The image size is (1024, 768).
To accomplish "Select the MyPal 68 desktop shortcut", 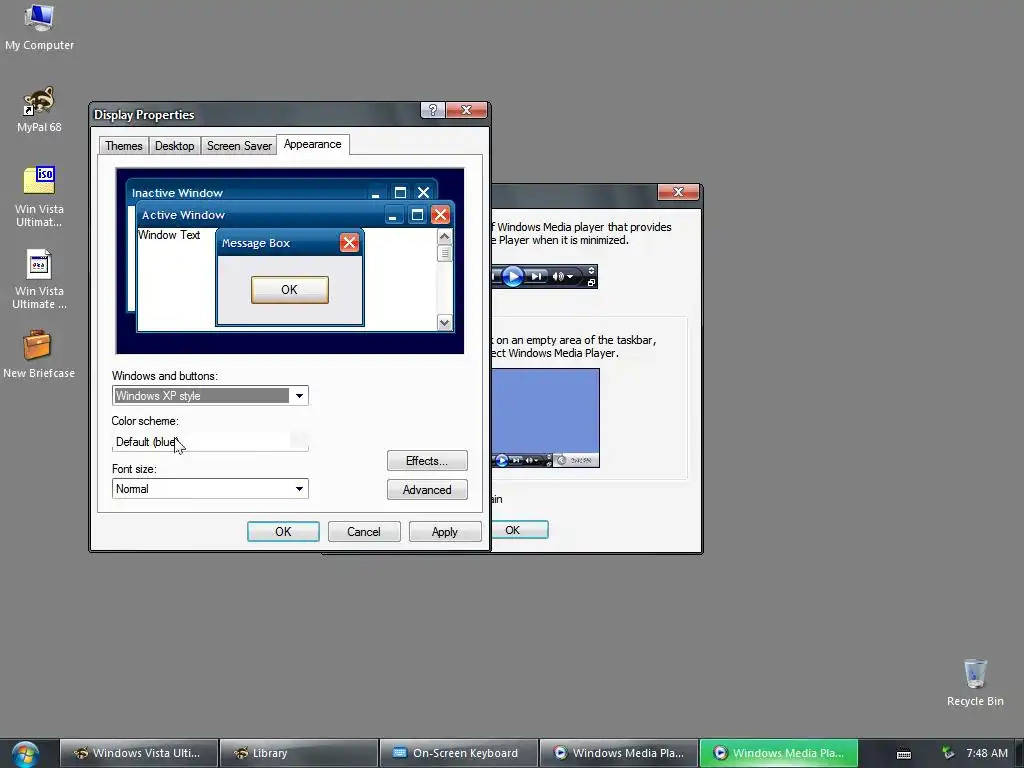I will click(x=39, y=110).
